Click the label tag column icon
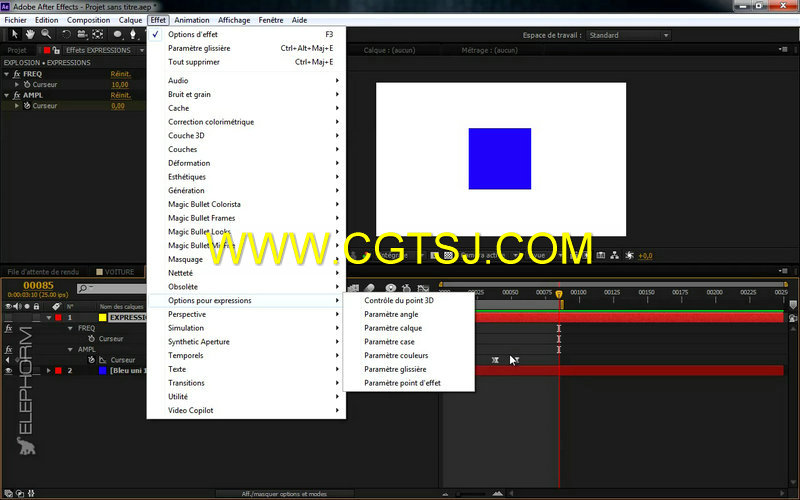Viewport: 800px width, 500px height. [x=56, y=306]
